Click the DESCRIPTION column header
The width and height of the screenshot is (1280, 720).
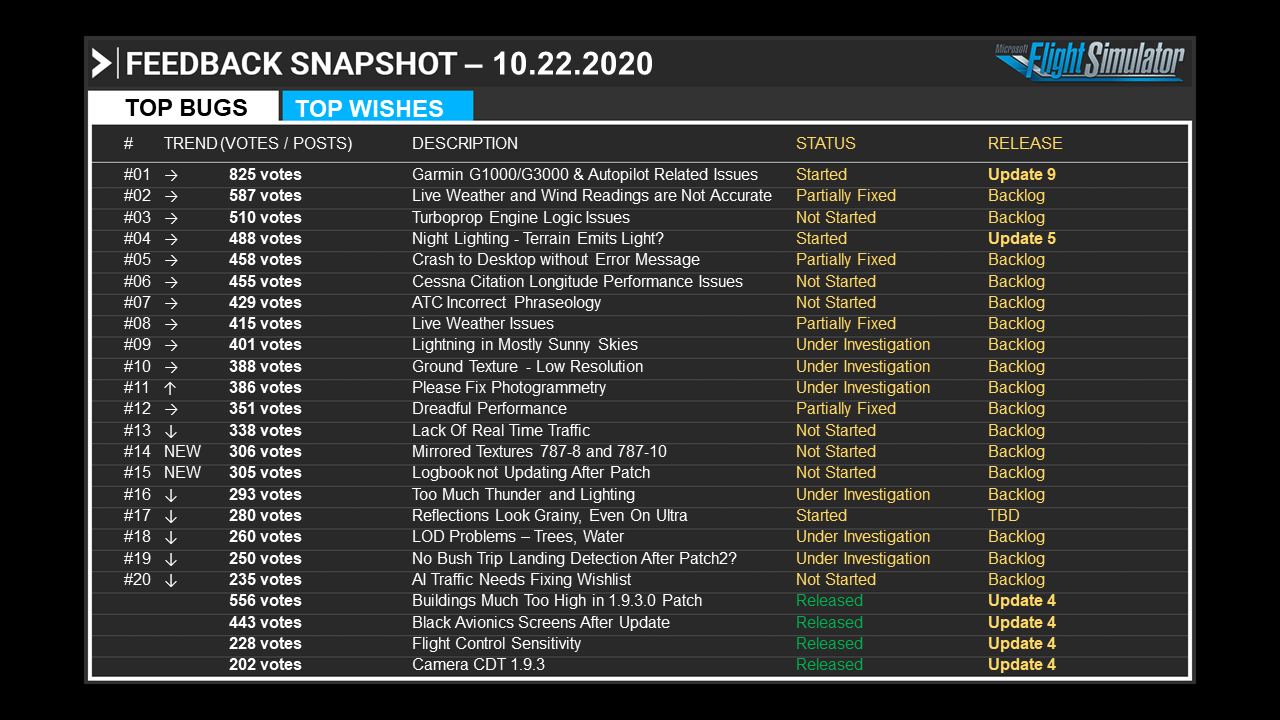(465, 143)
